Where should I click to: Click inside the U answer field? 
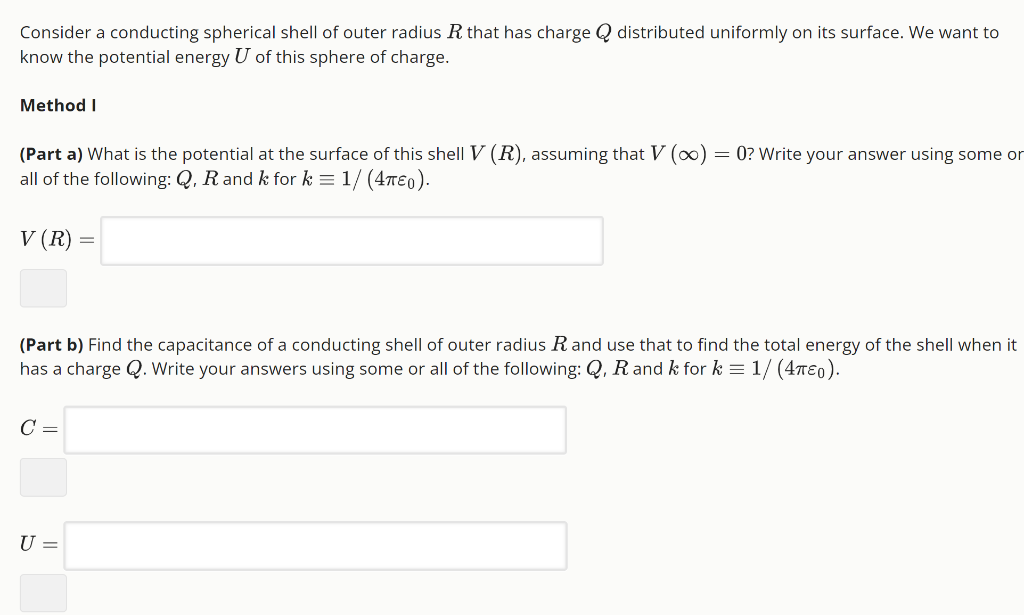click(315, 545)
